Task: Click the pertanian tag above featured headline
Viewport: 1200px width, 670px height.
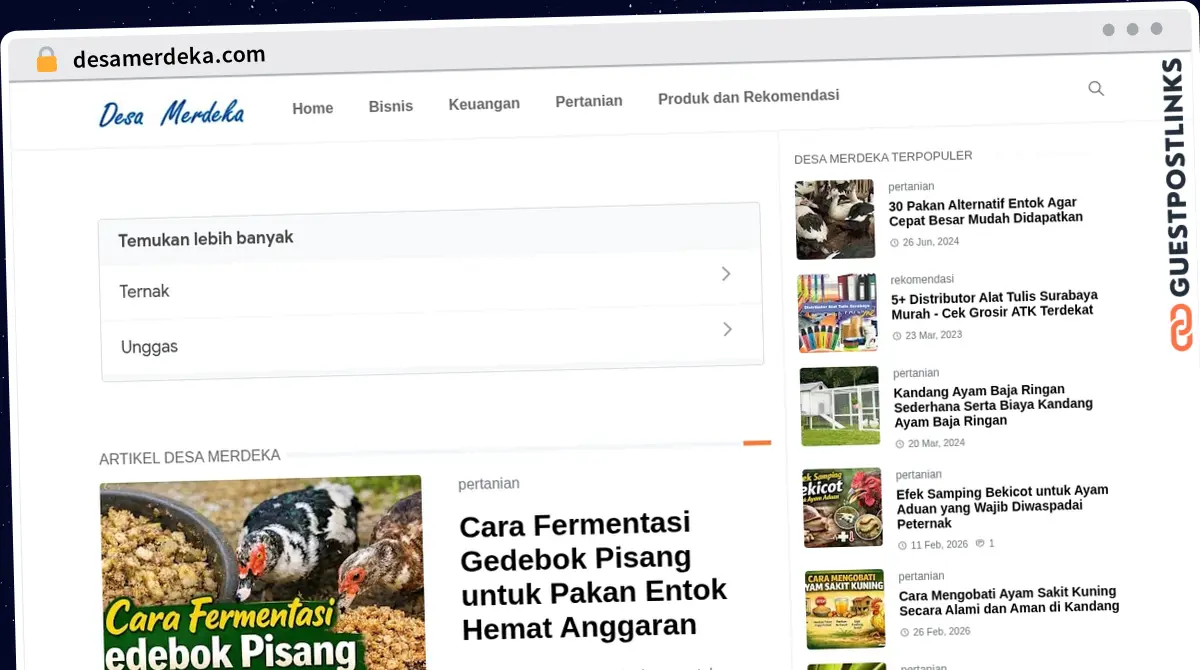Action: pyautogui.click(x=489, y=483)
